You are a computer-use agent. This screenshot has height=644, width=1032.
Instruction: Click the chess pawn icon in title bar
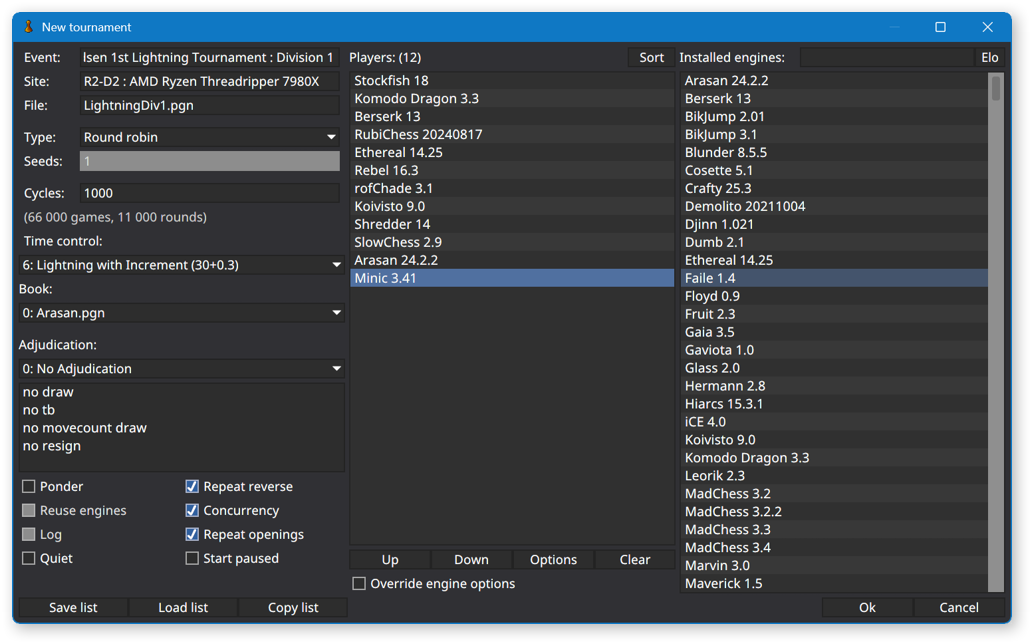28,27
